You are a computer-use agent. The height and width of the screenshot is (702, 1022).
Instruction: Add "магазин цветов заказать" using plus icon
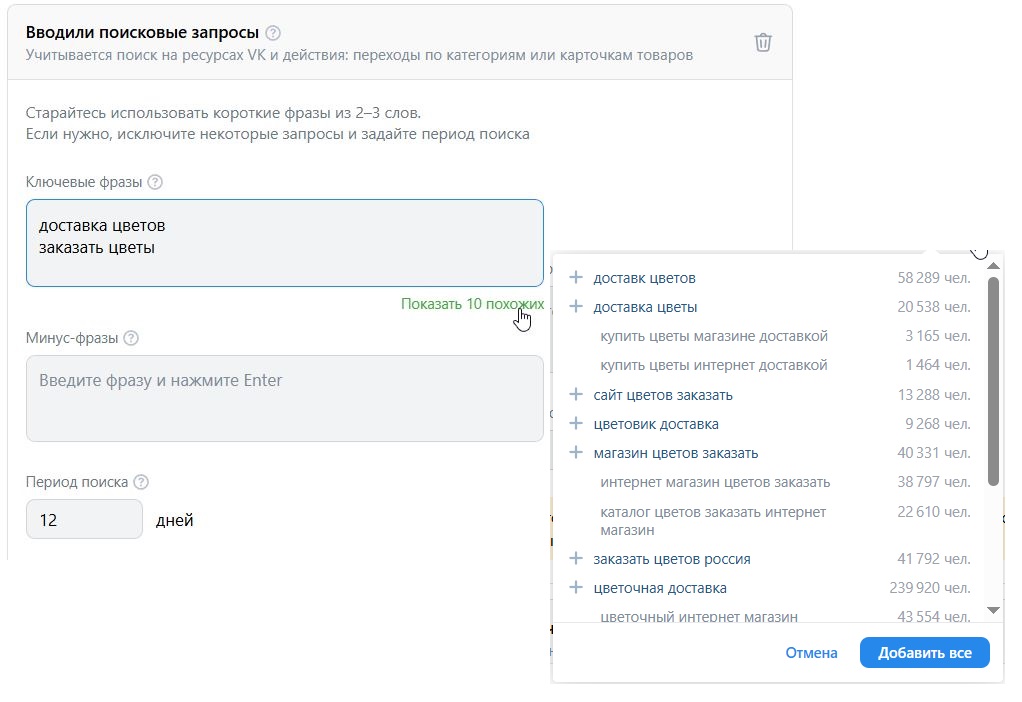pos(578,452)
